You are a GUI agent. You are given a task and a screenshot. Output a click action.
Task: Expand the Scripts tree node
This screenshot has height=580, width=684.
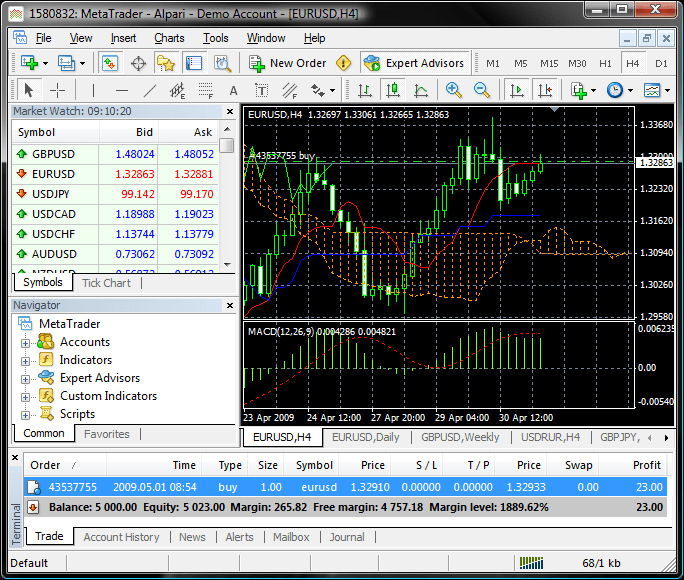pyautogui.click(x=25, y=415)
